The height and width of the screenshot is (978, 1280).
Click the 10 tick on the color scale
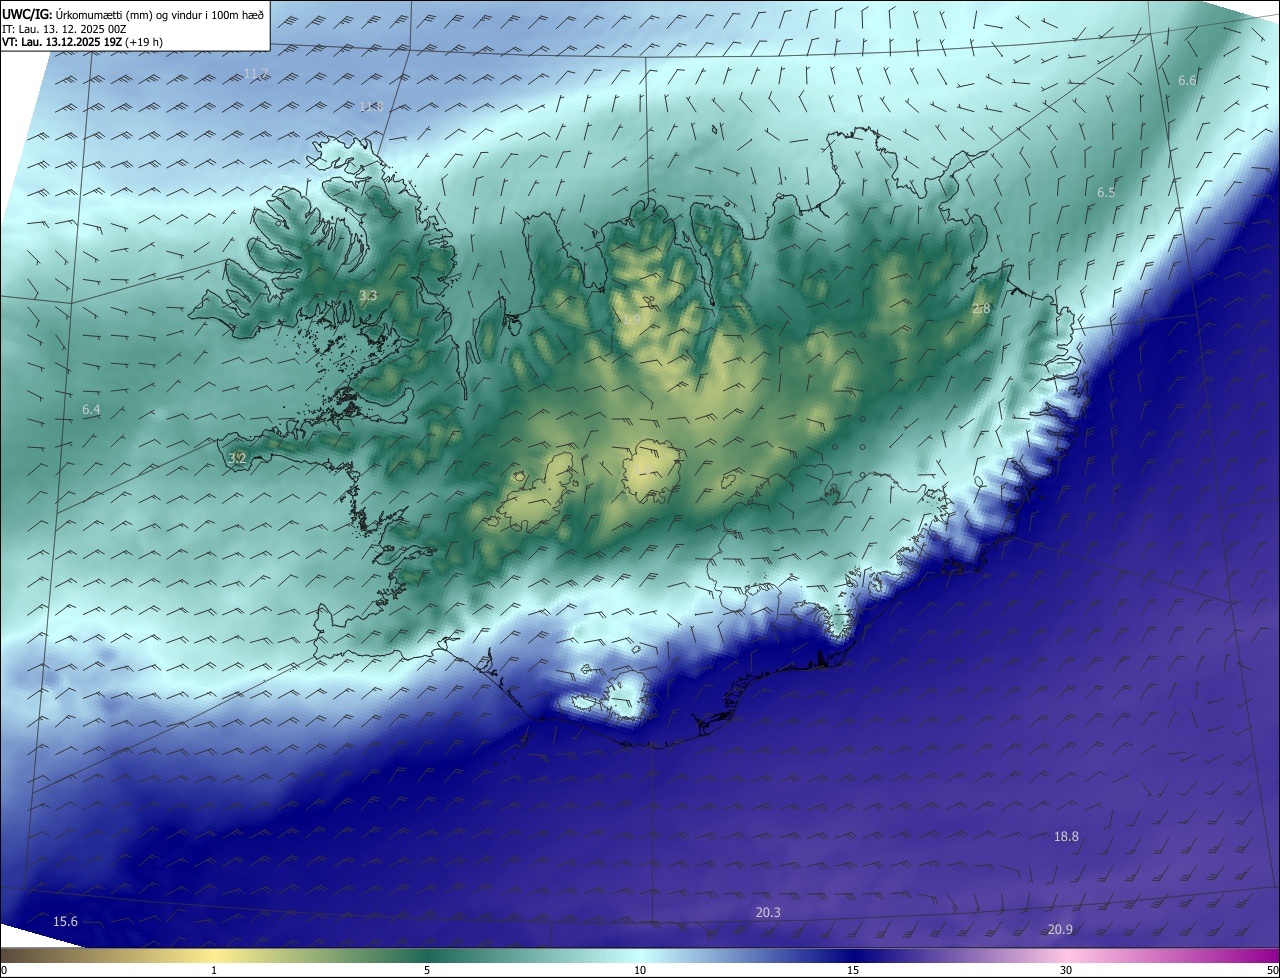point(640,970)
